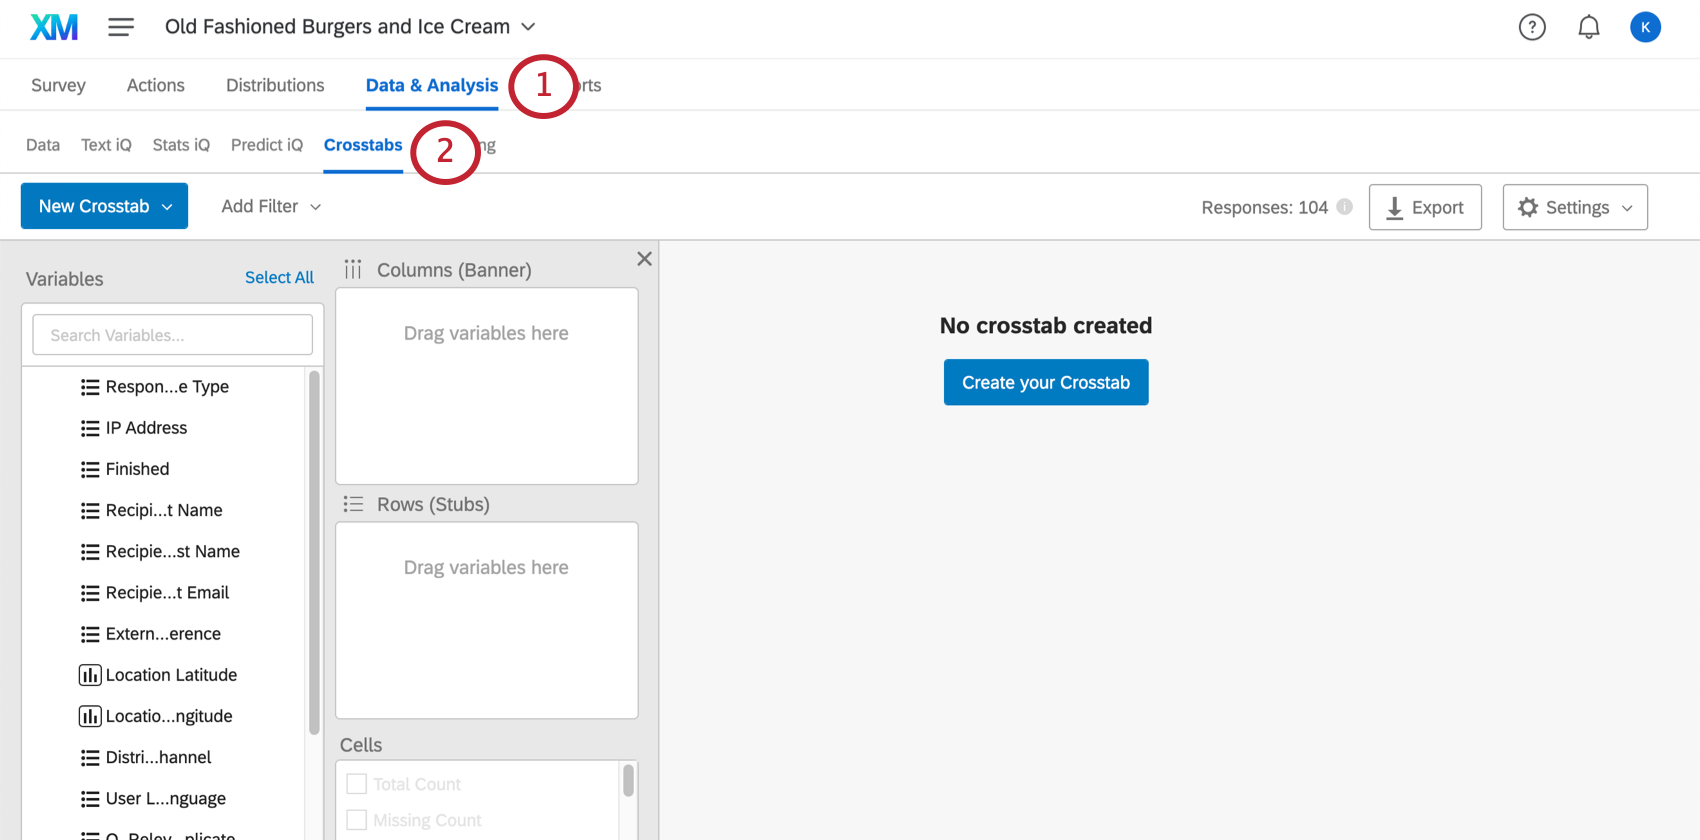Click the Select All link
The width and height of the screenshot is (1700, 840).
279,277
